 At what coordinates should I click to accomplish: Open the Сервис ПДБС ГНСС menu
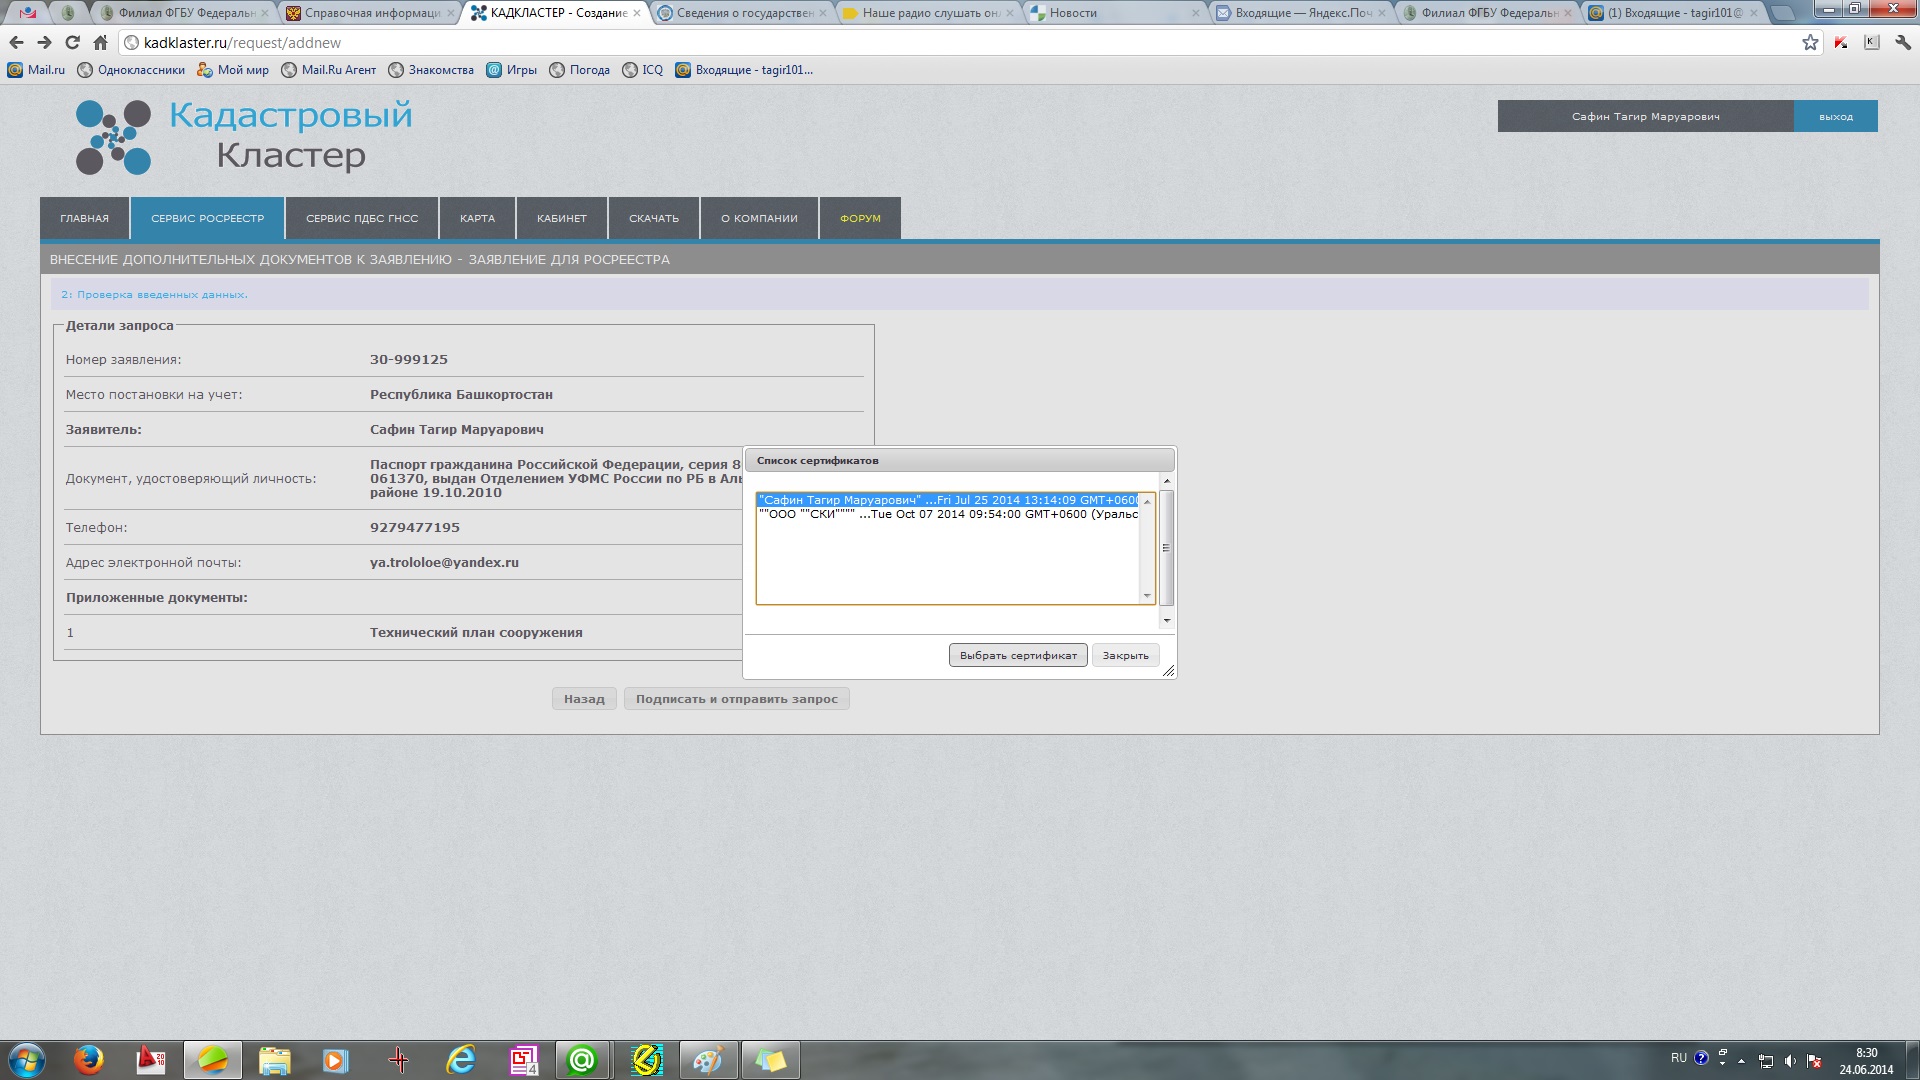(x=362, y=218)
